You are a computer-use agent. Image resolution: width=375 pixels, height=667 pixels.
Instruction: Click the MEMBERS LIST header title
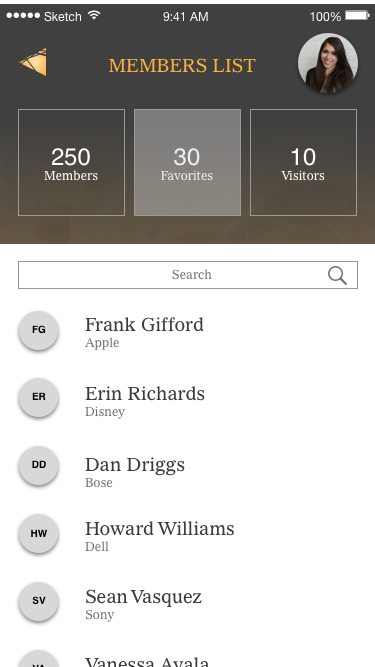click(x=182, y=66)
